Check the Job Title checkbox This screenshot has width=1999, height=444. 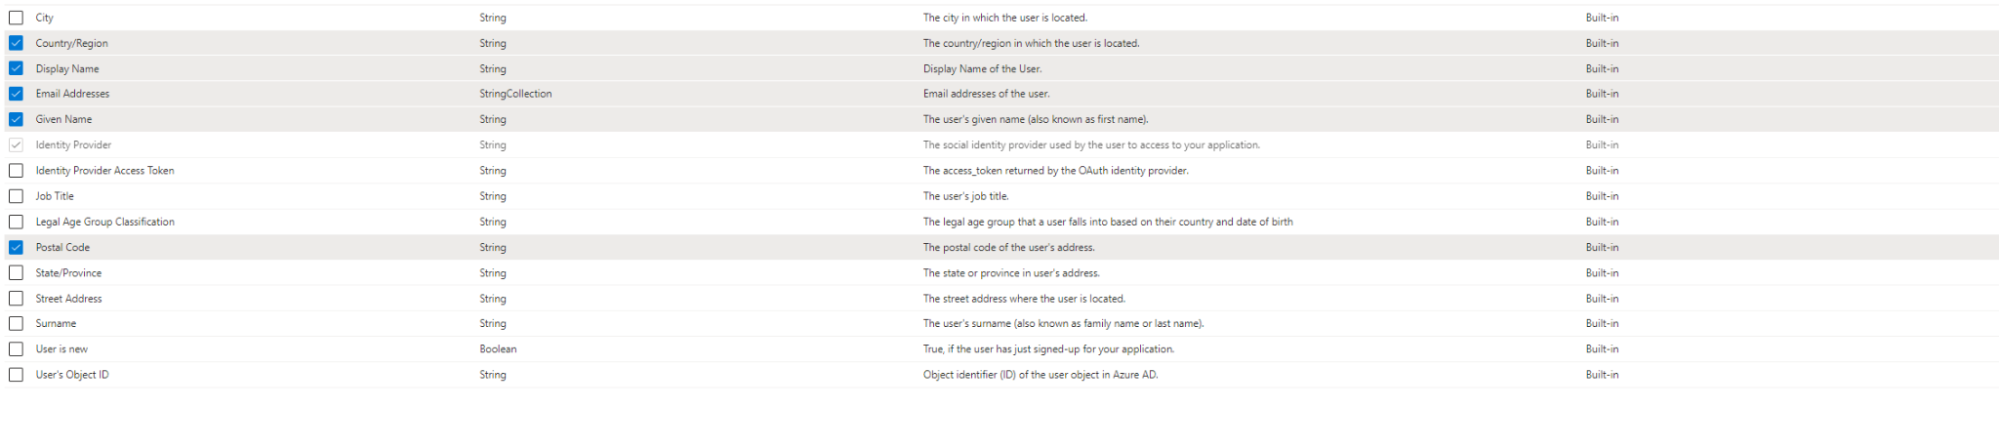click(x=16, y=196)
